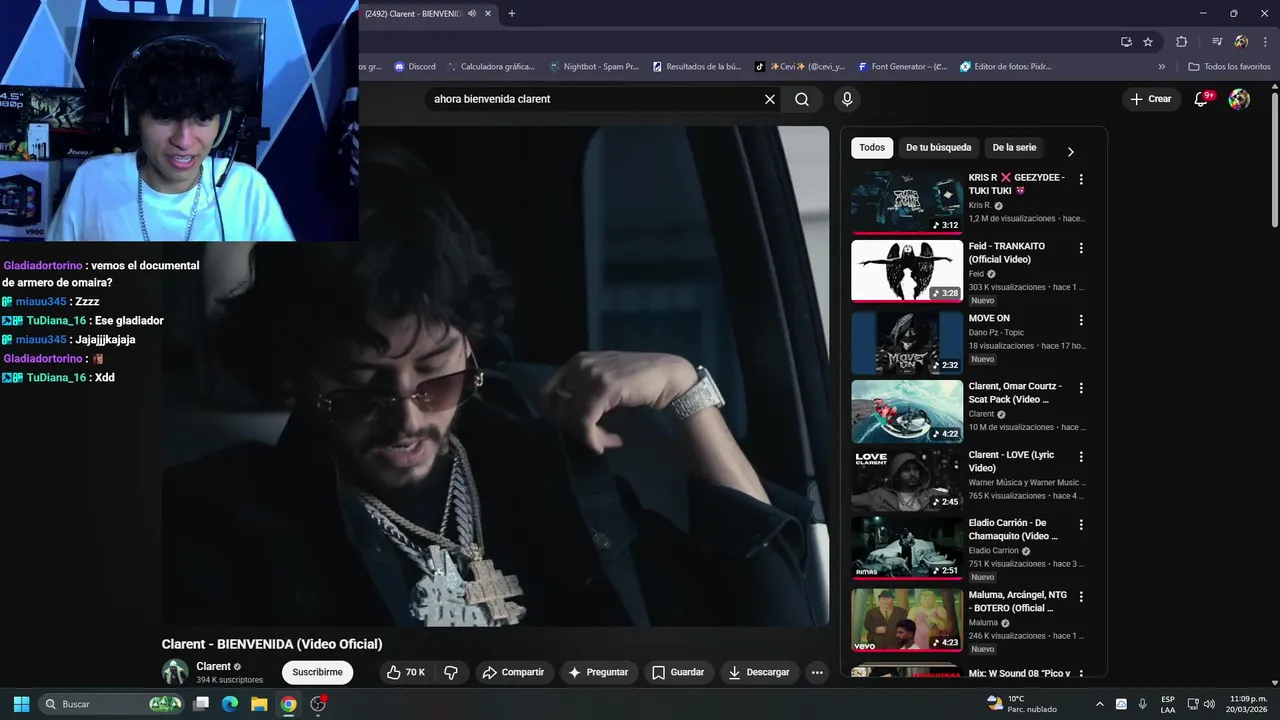
Task: Click the playing video frame
Action: 495,375
